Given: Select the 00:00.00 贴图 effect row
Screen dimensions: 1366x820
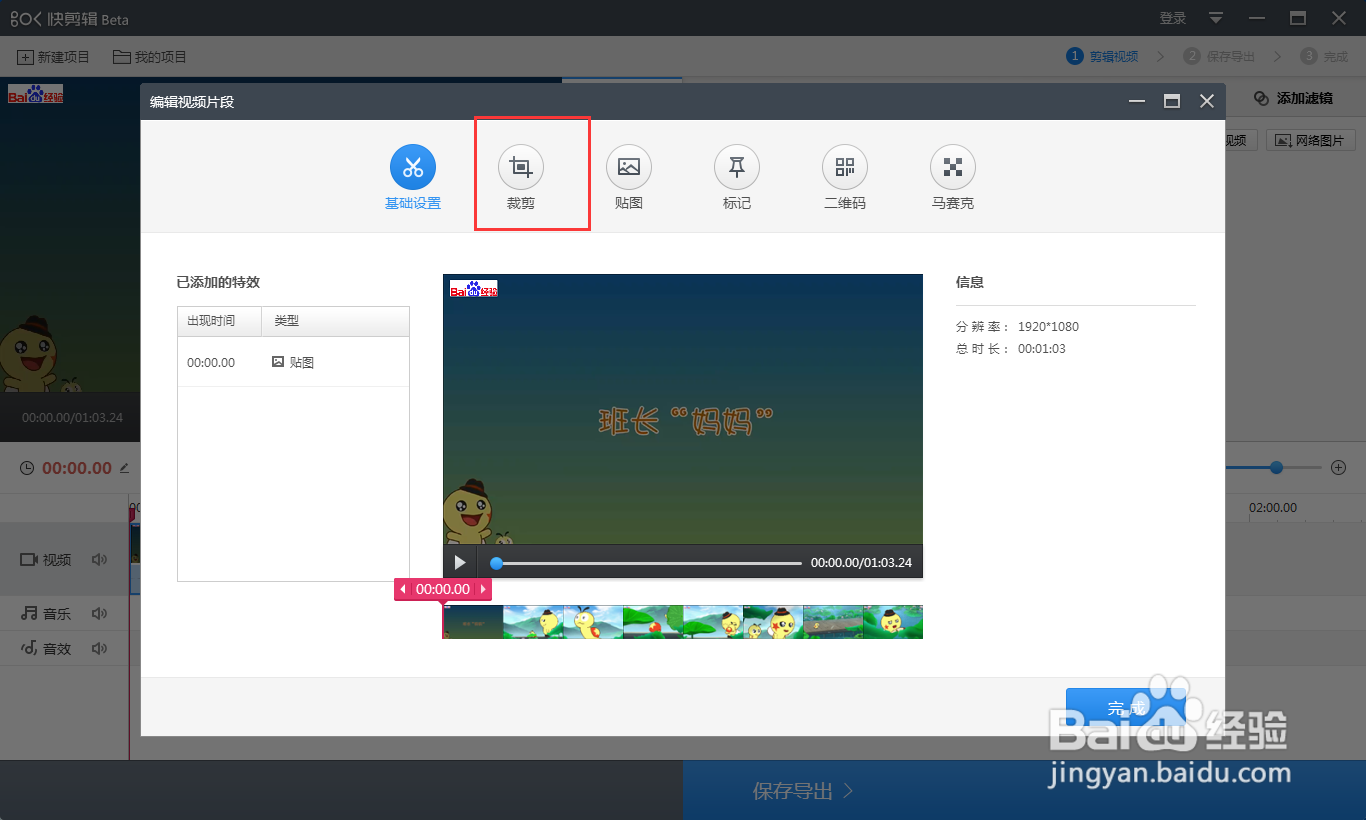Looking at the screenshot, I should [293, 362].
